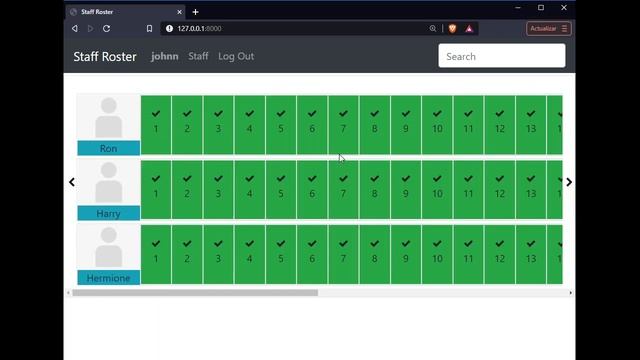Toggle Harry's day 6 attendance

[312, 190]
